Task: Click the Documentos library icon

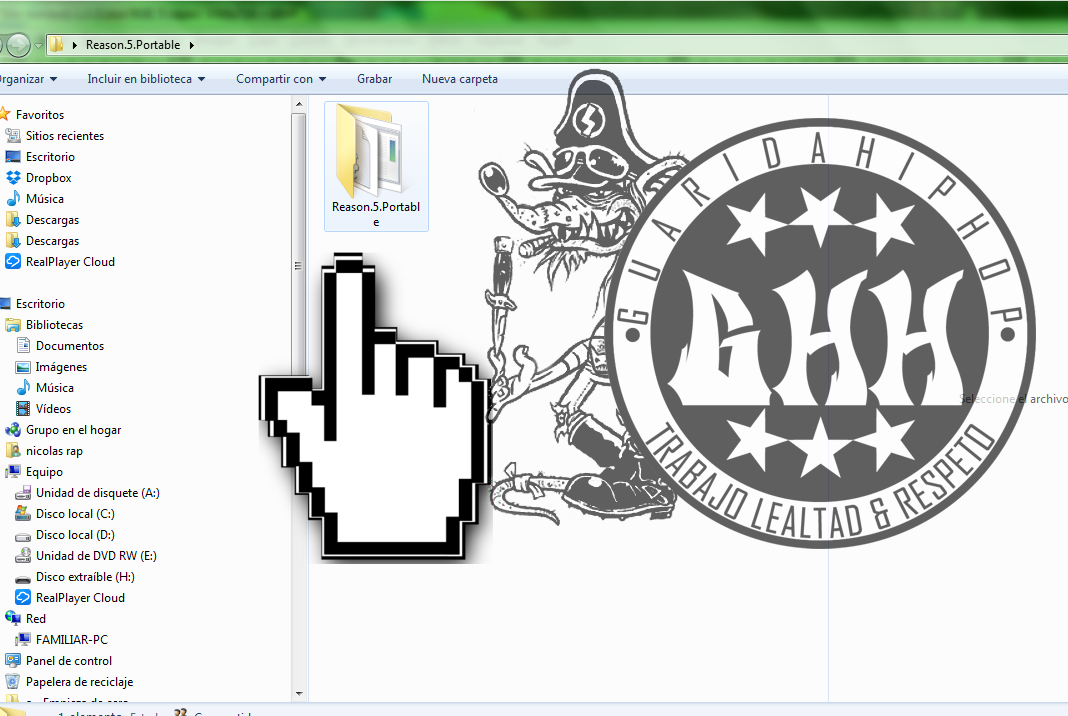Action: click(x=23, y=345)
